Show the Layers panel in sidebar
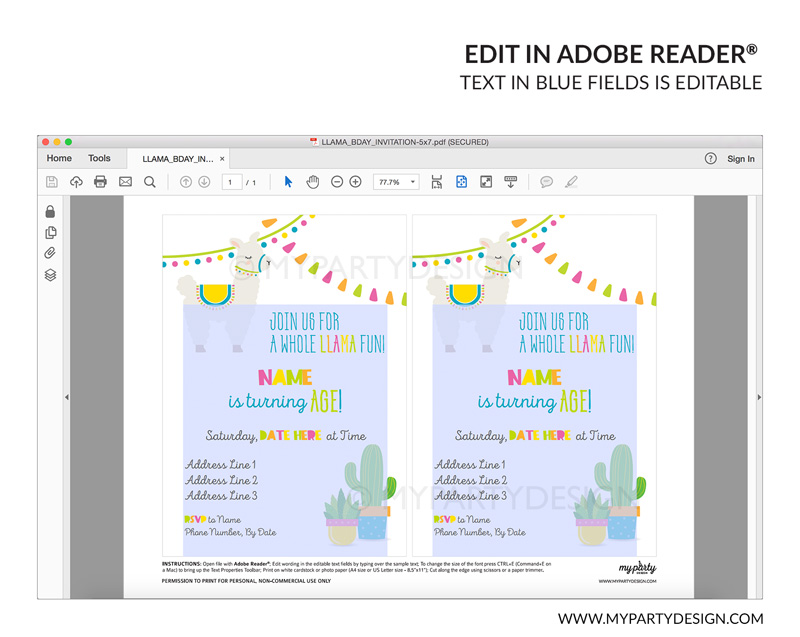Viewport: 800px width, 637px height. coord(50,275)
